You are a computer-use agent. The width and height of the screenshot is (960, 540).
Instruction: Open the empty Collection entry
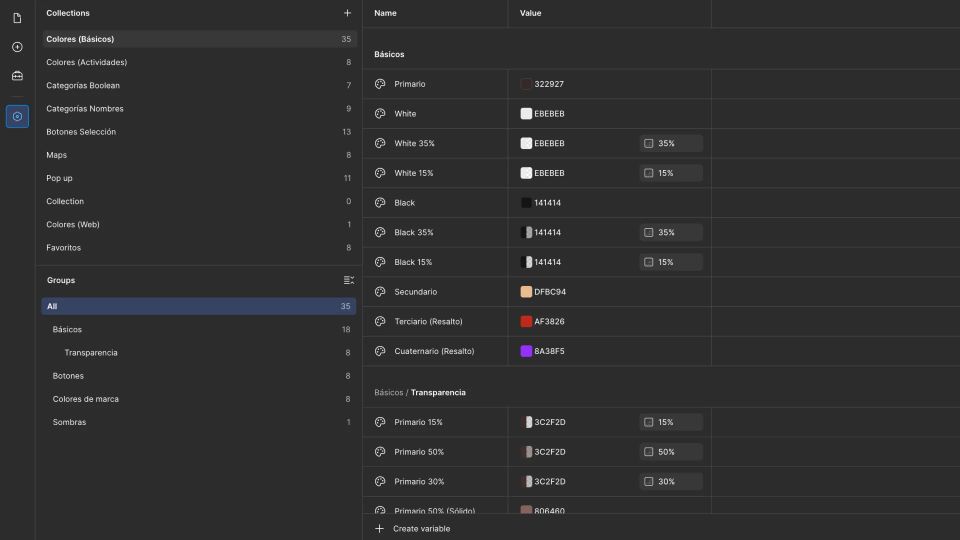[x=199, y=201]
